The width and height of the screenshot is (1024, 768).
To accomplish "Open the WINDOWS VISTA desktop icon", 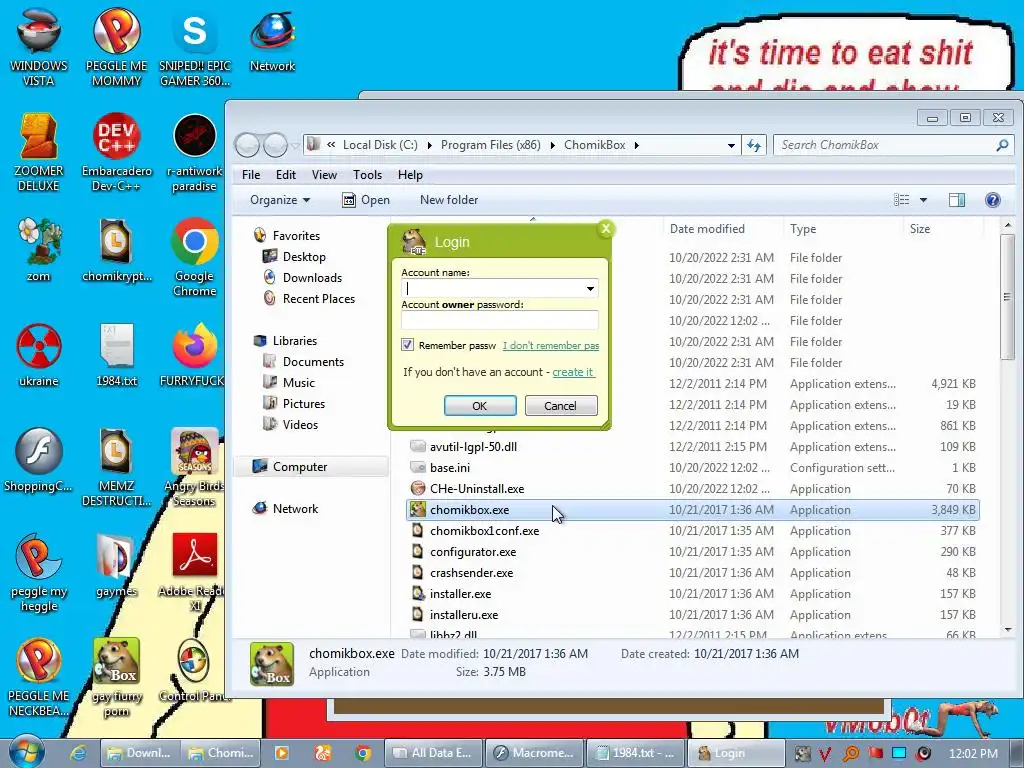I will (x=39, y=46).
